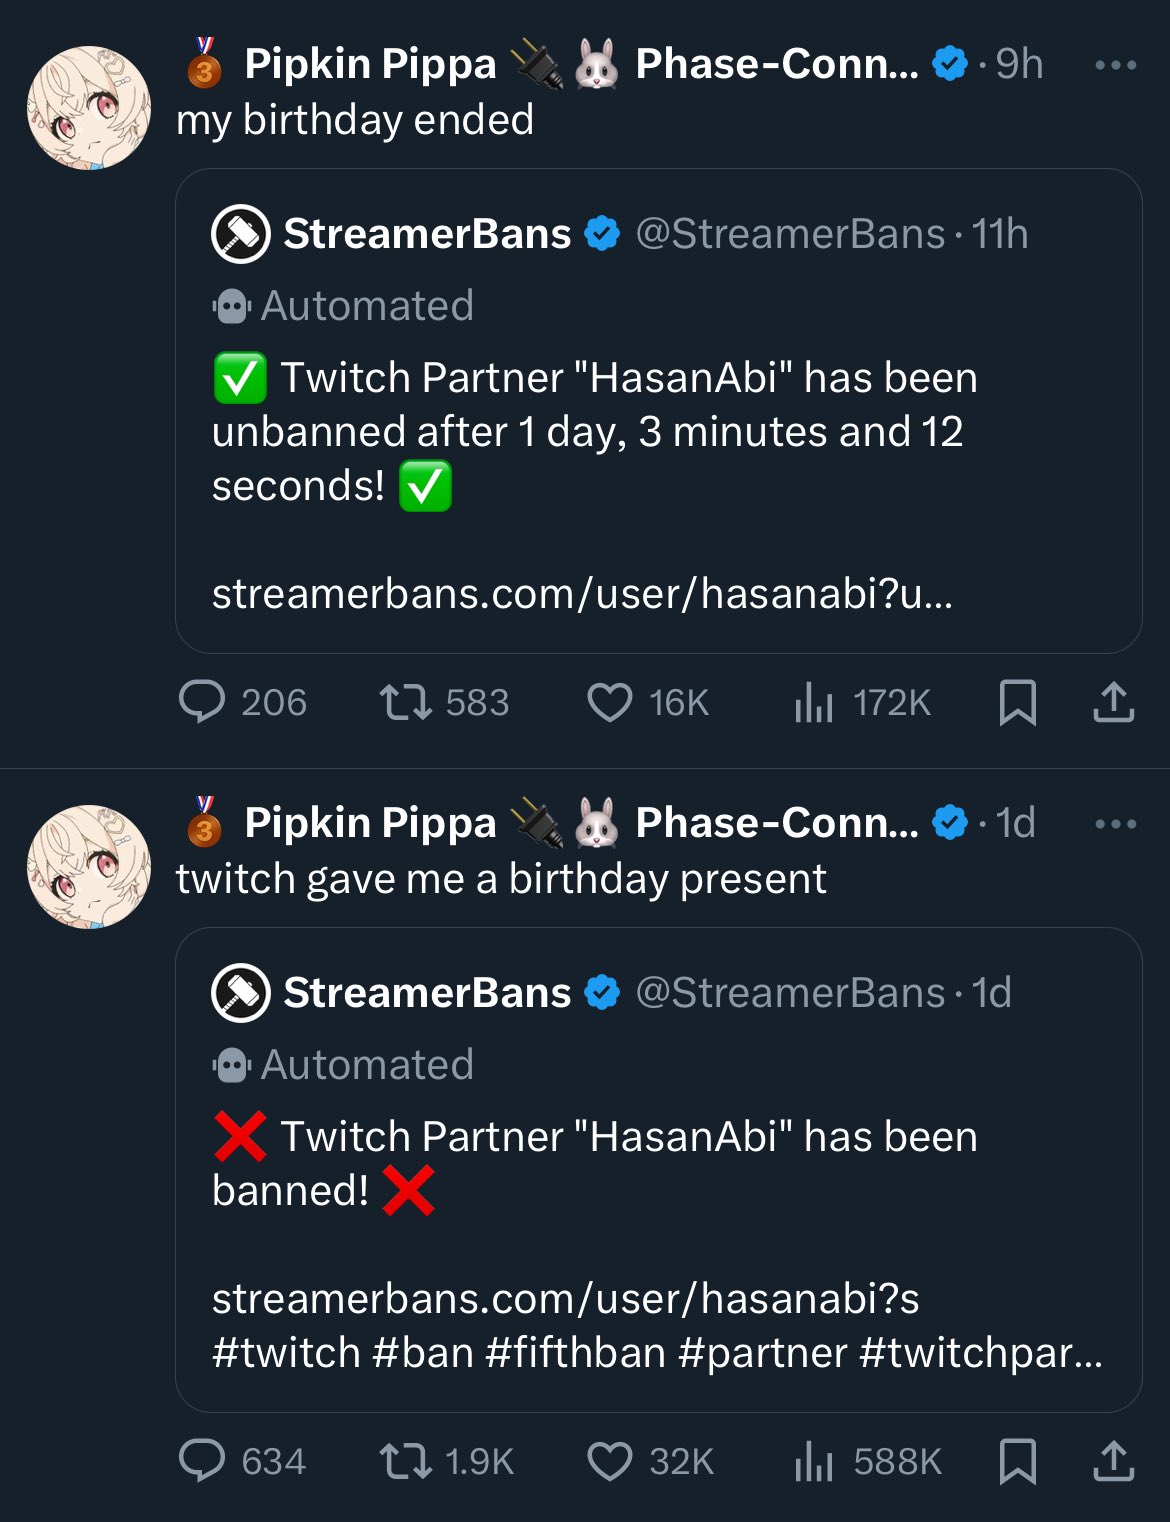Reply to the 'my birthday ended' tweet

pos(202,702)
